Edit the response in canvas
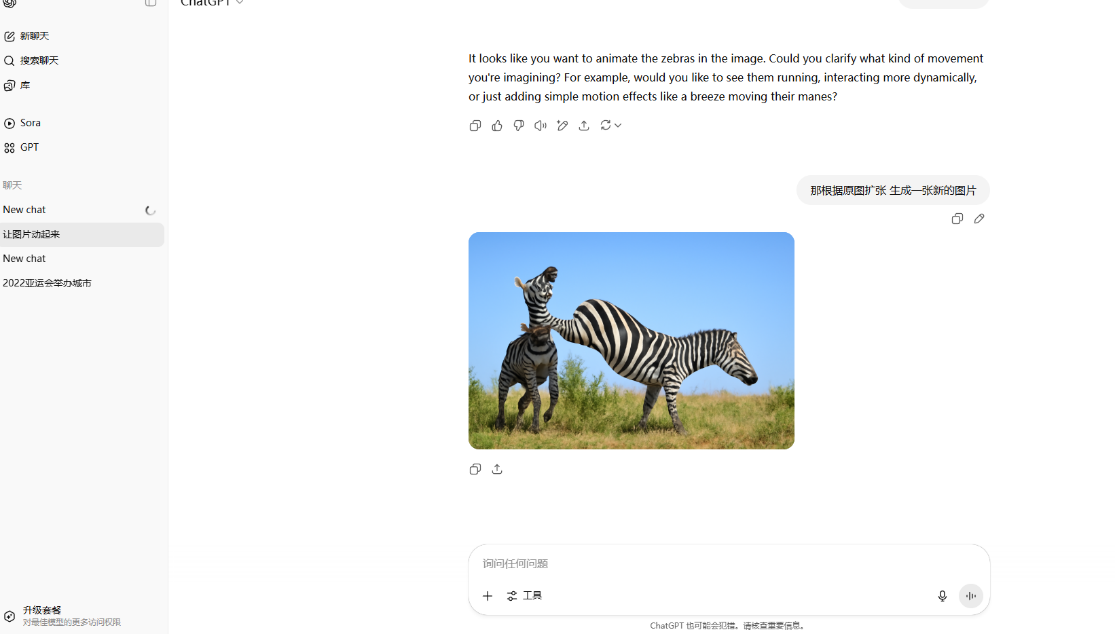The height and width of the screenshot is (634, 1115). (562, 126)
